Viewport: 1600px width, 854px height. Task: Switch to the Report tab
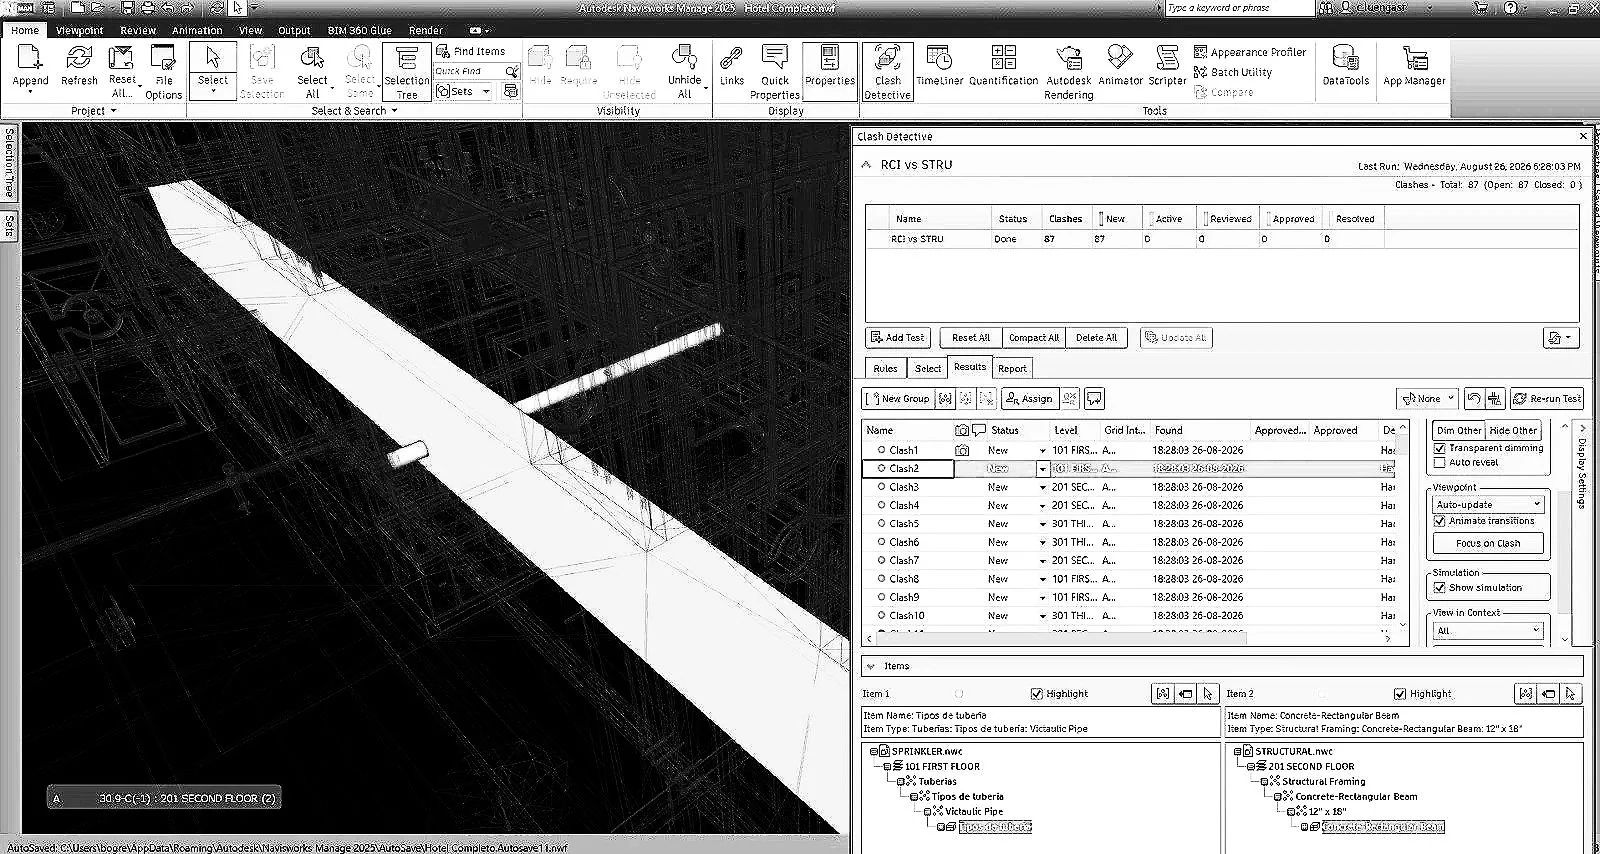[1012, 368]
